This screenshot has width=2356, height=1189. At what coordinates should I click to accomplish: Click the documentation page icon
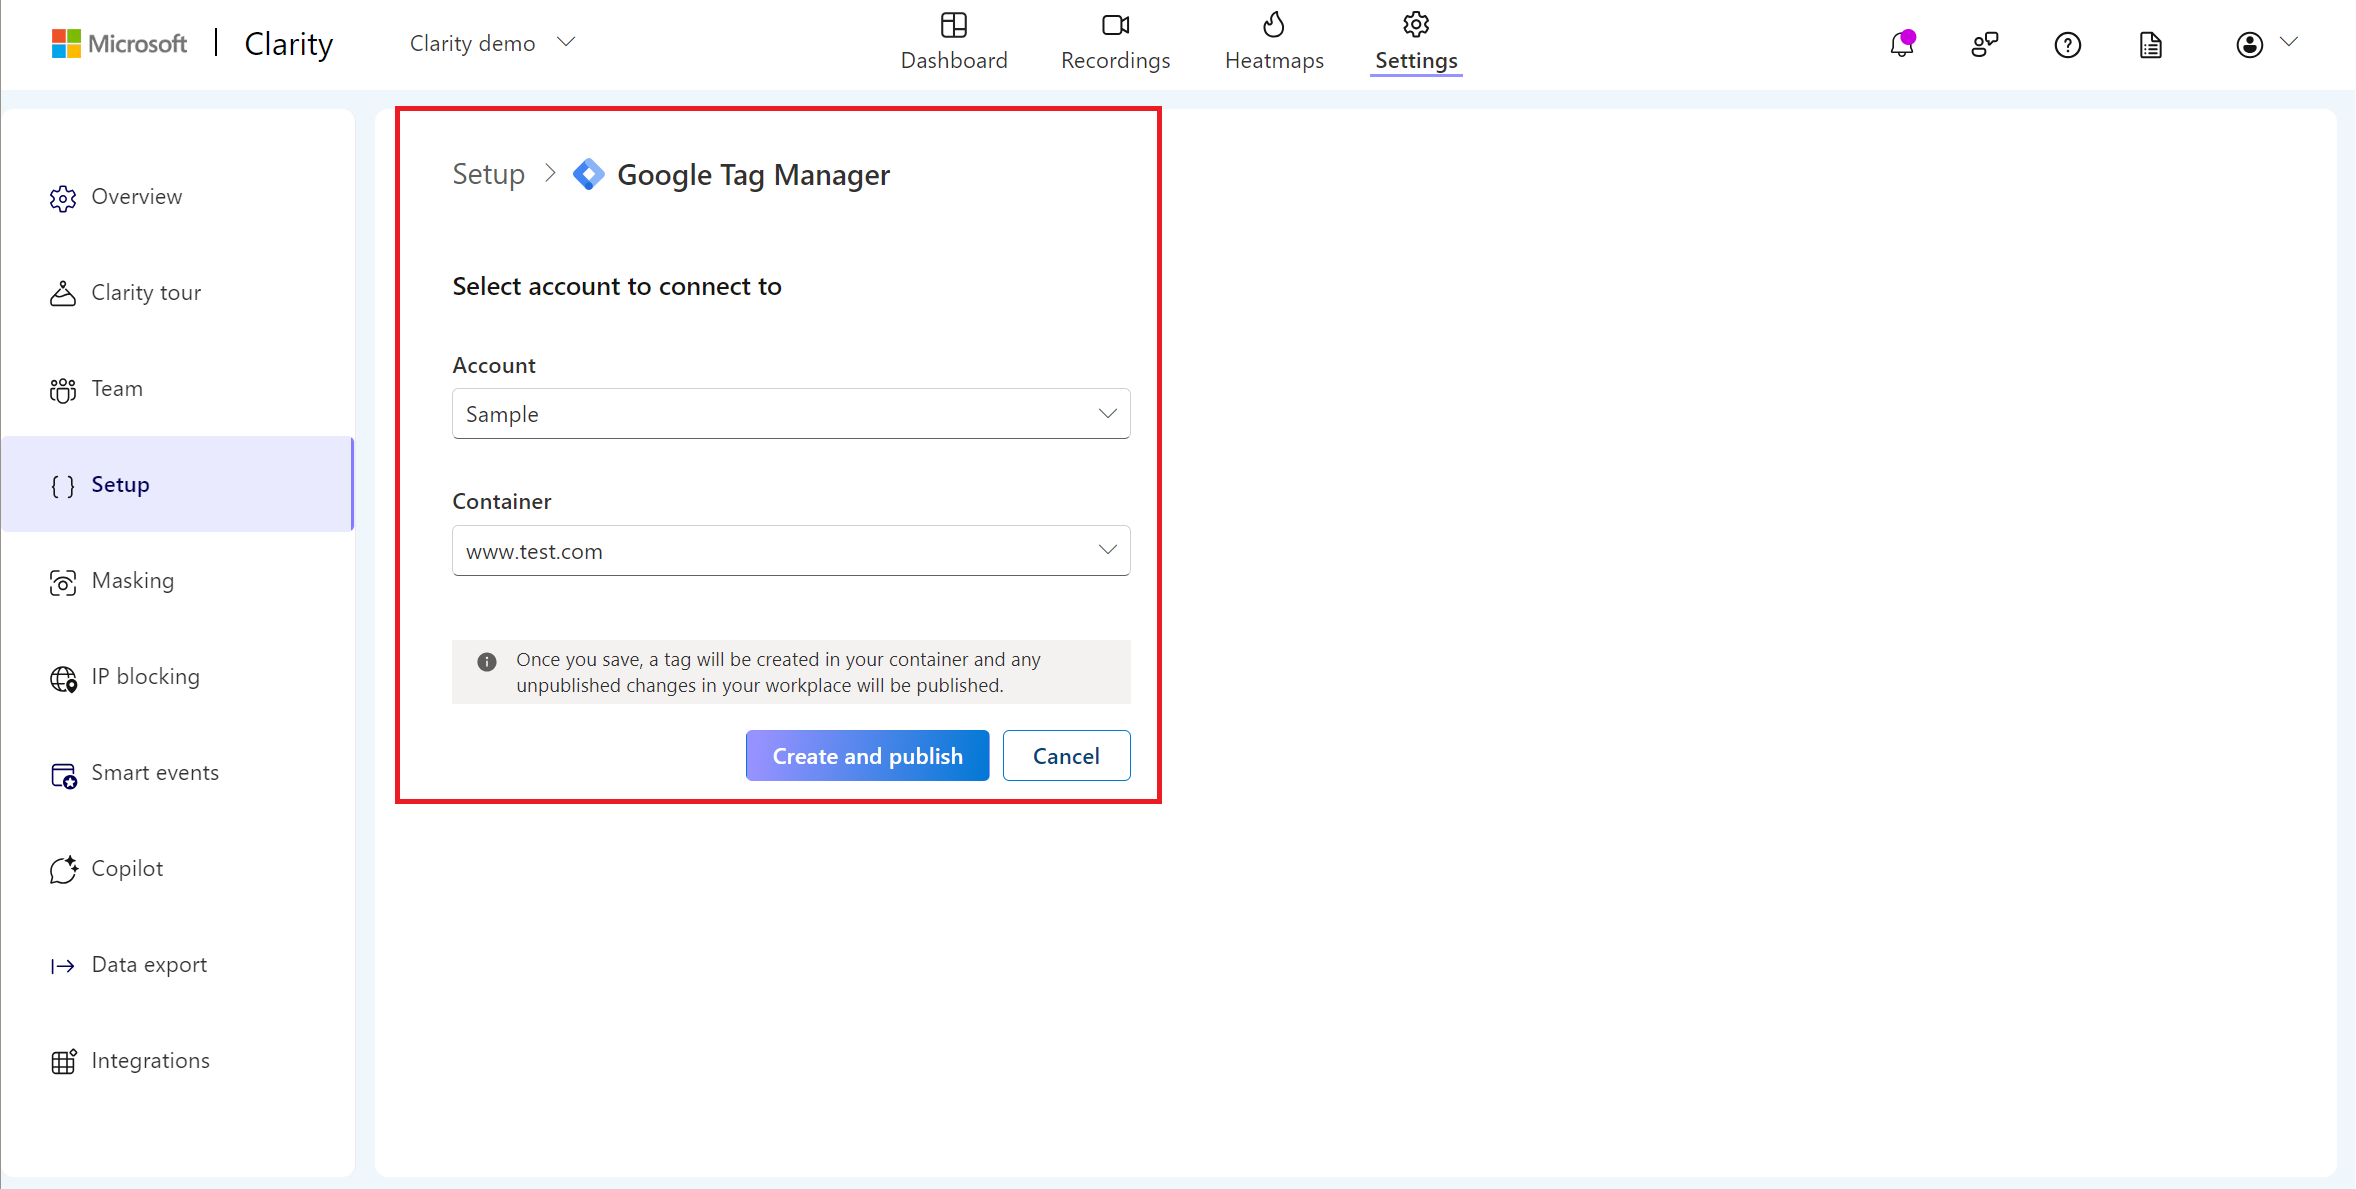[2151, 45]
